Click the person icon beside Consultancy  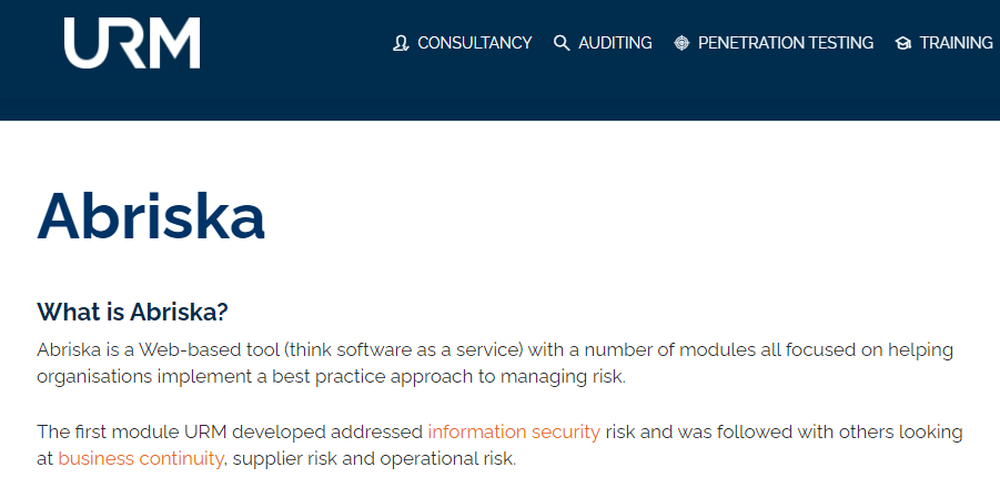401,43
